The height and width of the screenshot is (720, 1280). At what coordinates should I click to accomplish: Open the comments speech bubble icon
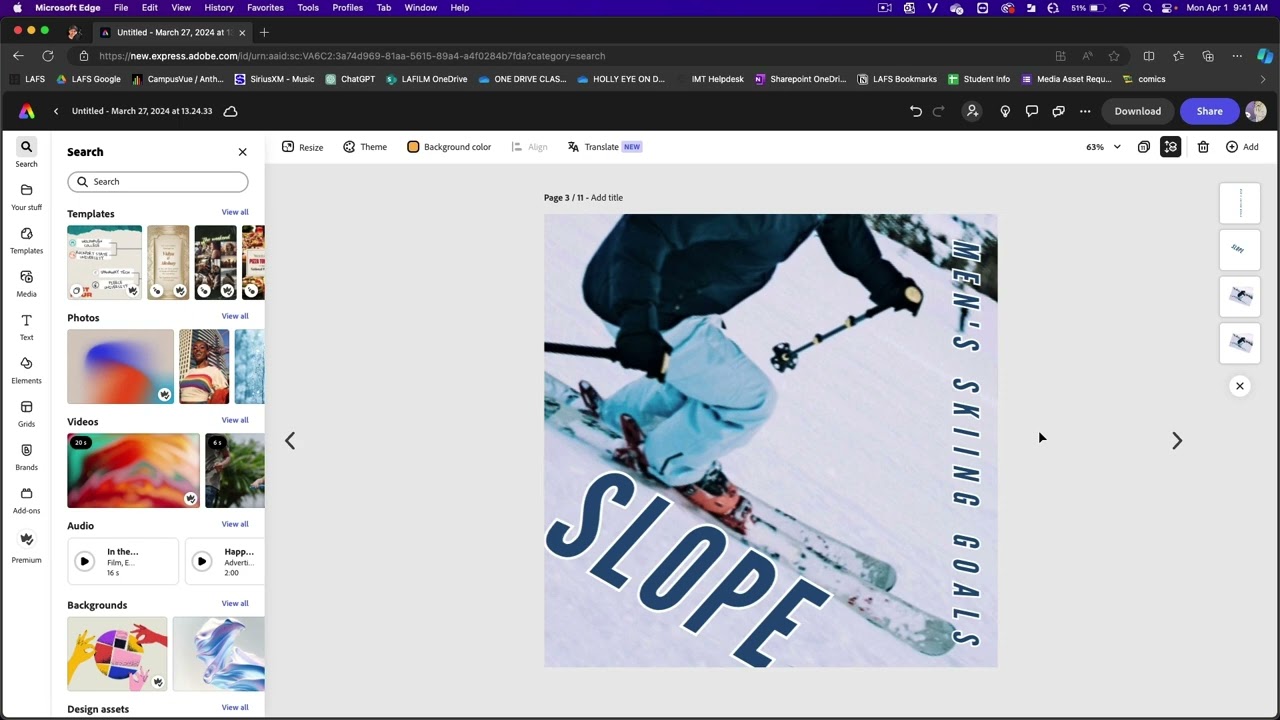pyautogui.click(x=1032, y=111)
